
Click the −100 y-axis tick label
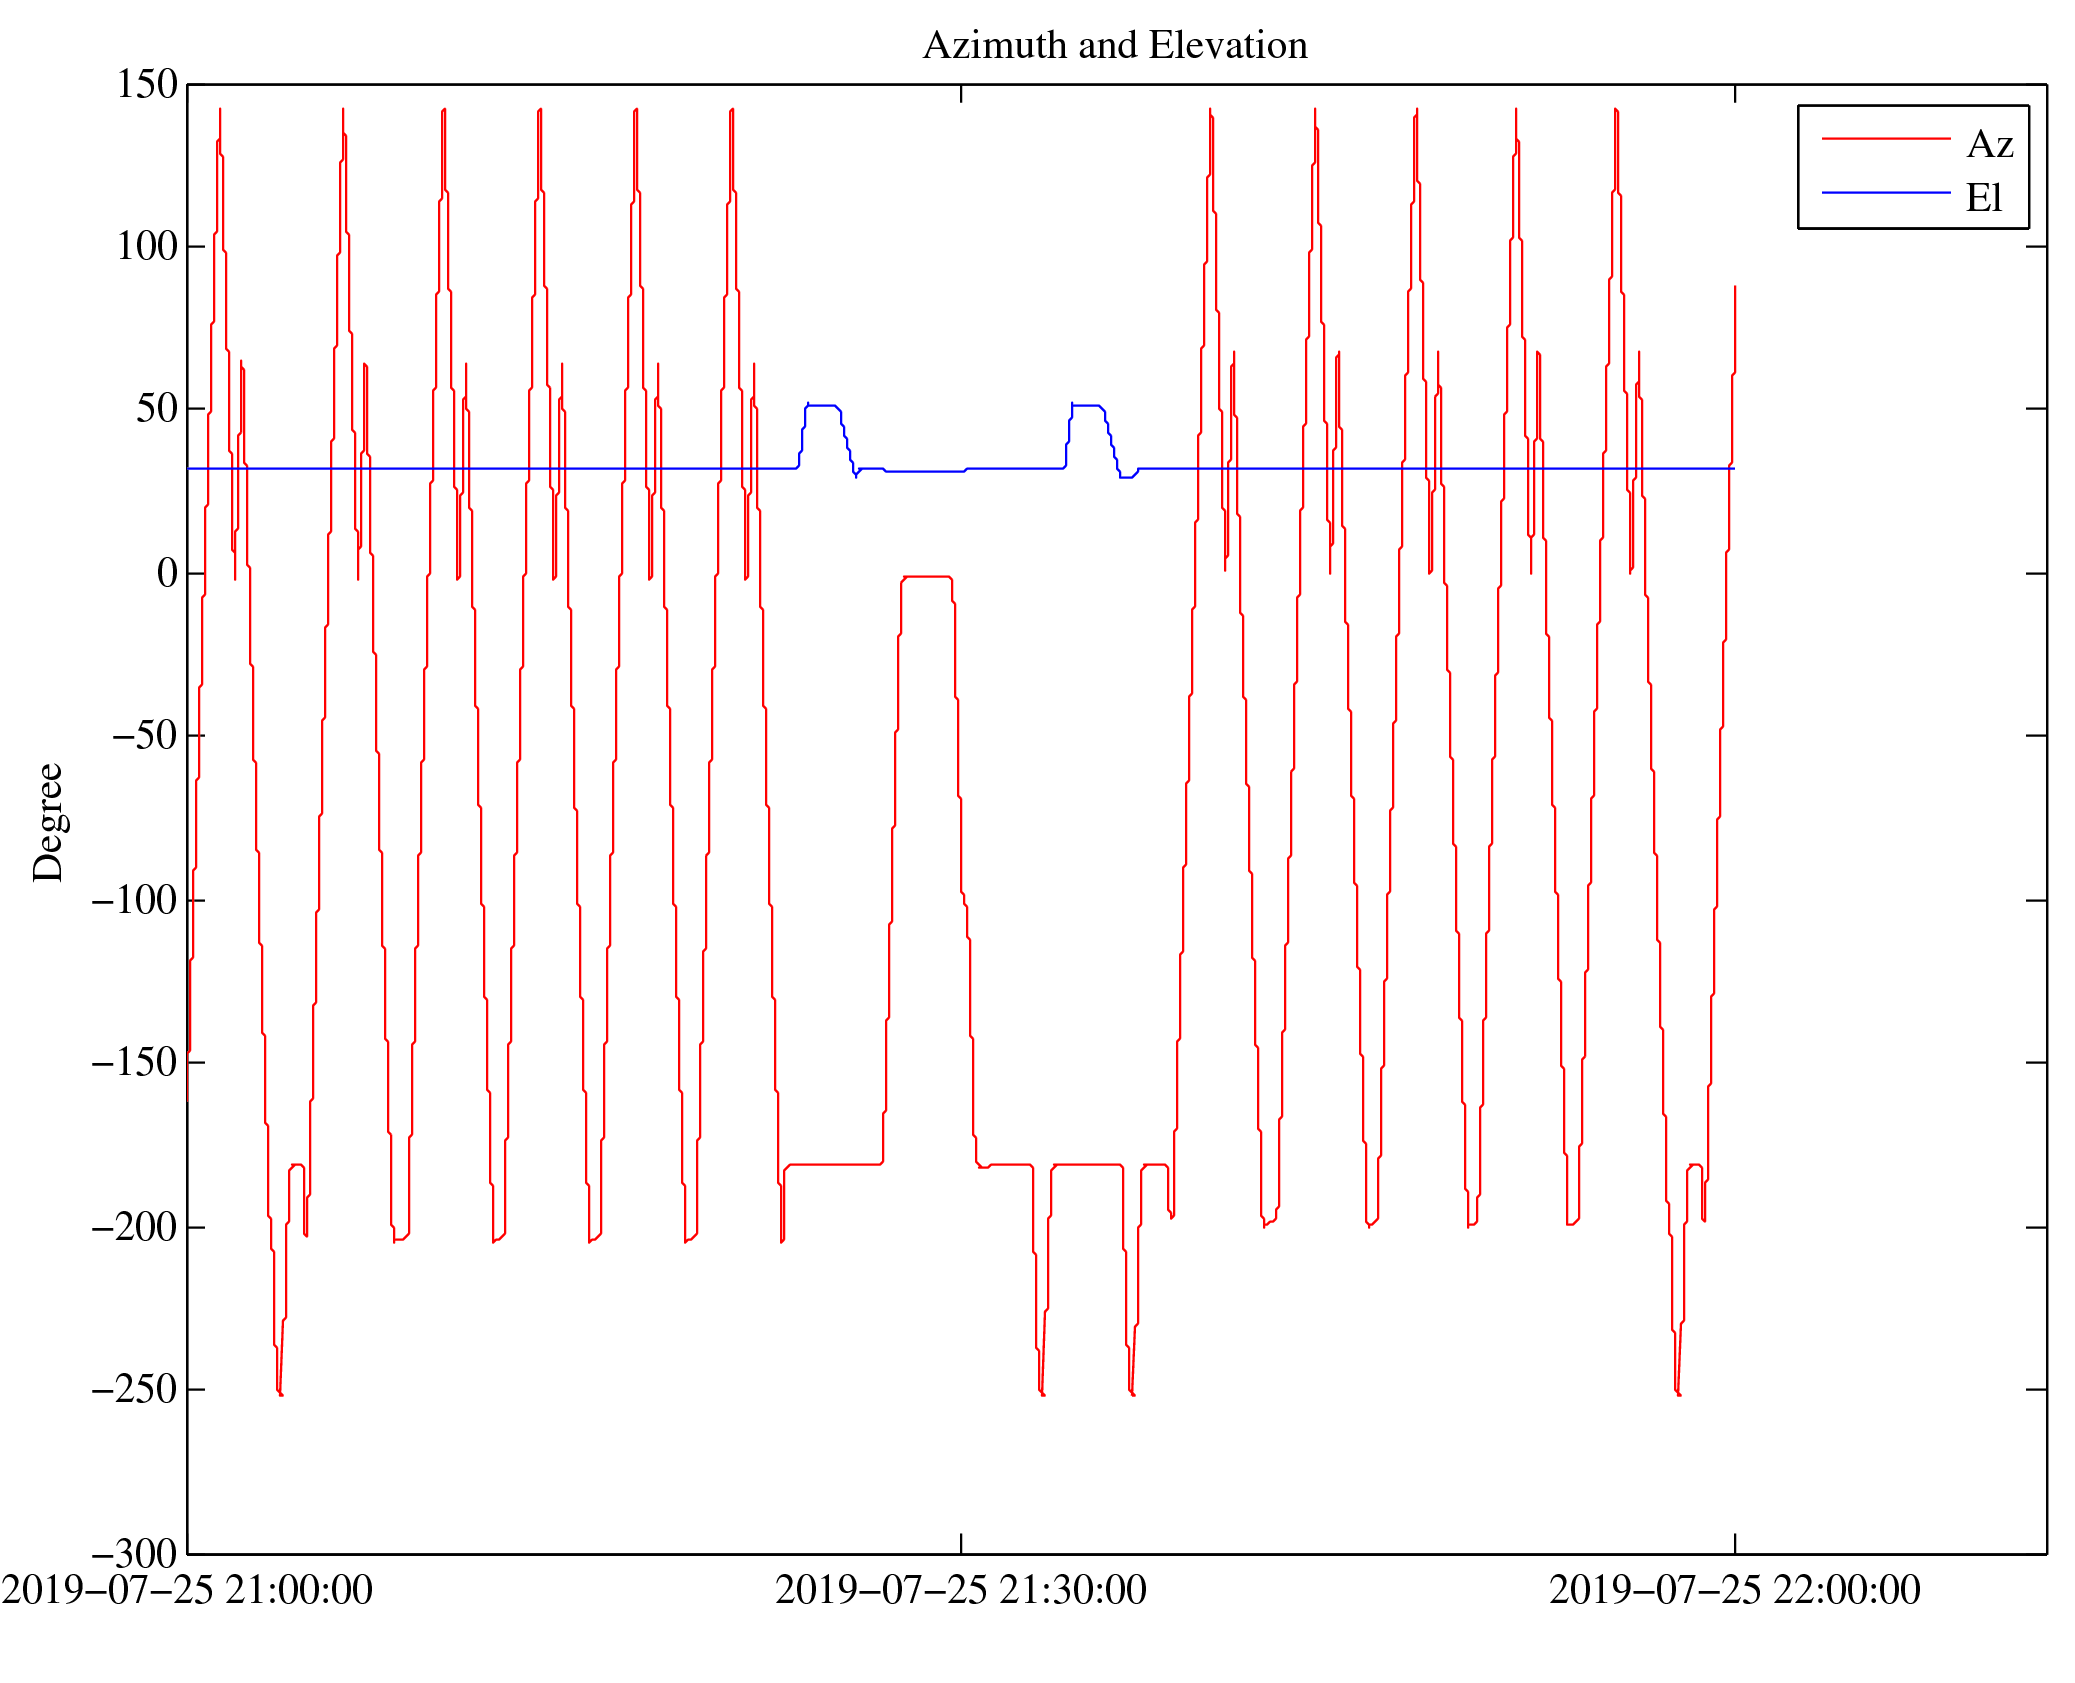134,900
